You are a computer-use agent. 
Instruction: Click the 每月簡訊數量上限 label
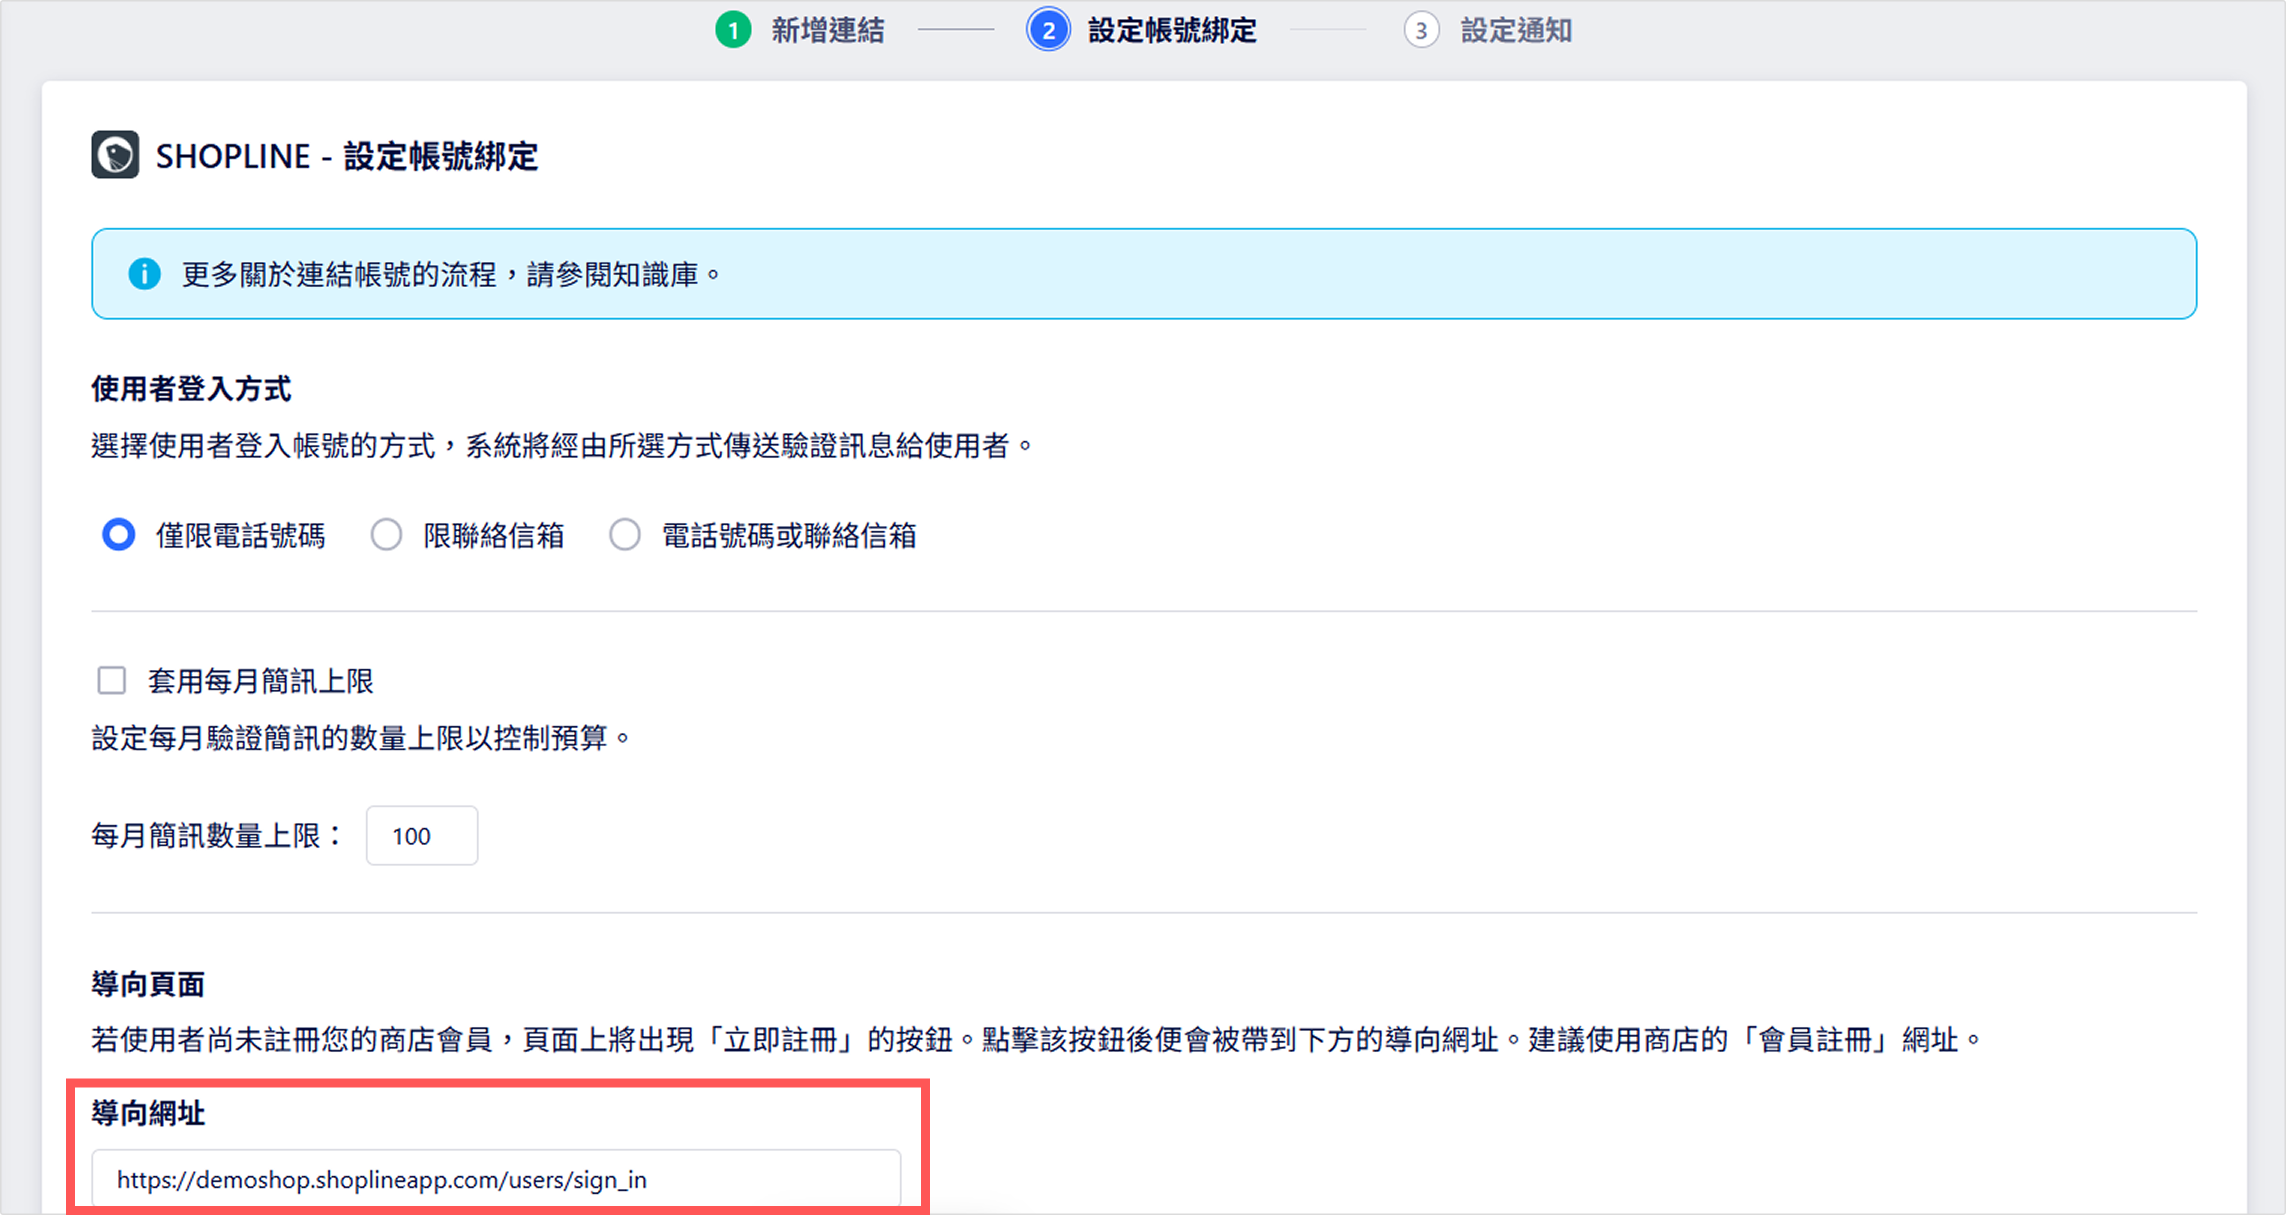pyautogui.click(x=217, y=836)
